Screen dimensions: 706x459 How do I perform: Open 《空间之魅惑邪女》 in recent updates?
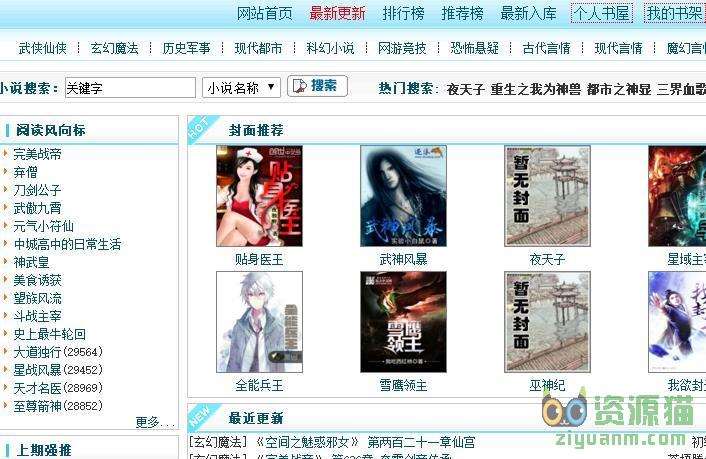308,442
